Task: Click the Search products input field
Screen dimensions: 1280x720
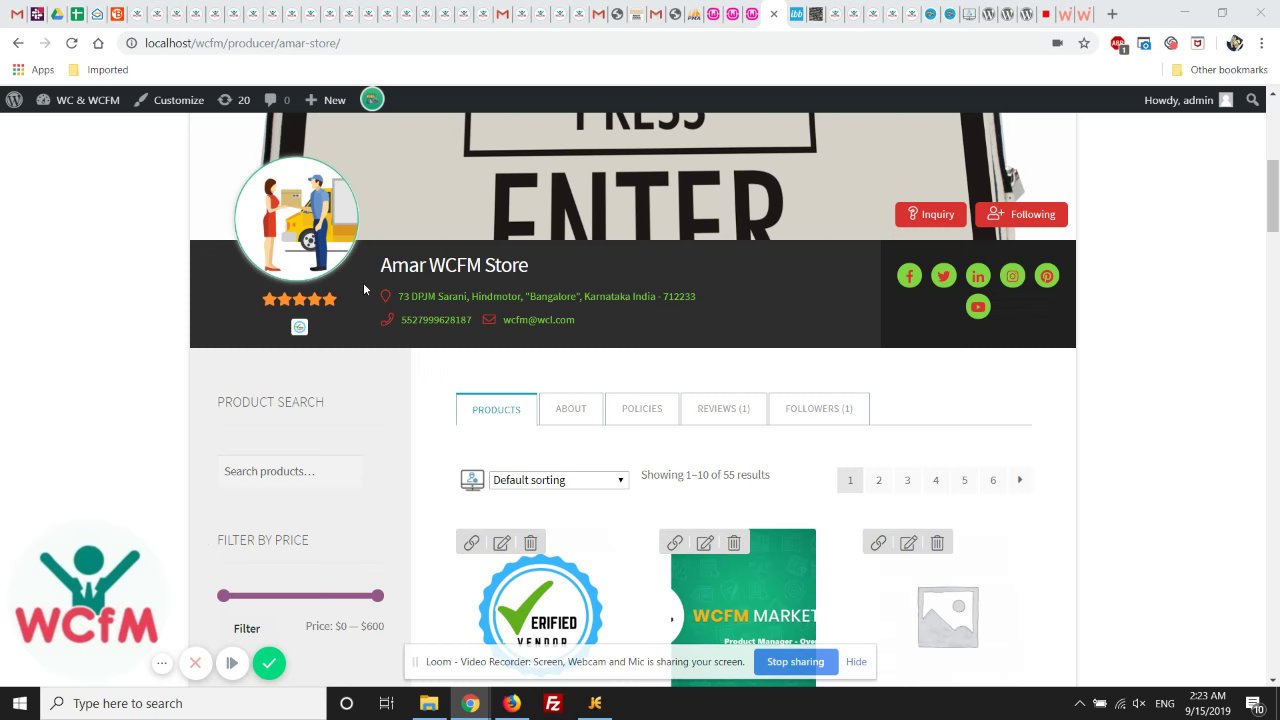Action: 290,471
